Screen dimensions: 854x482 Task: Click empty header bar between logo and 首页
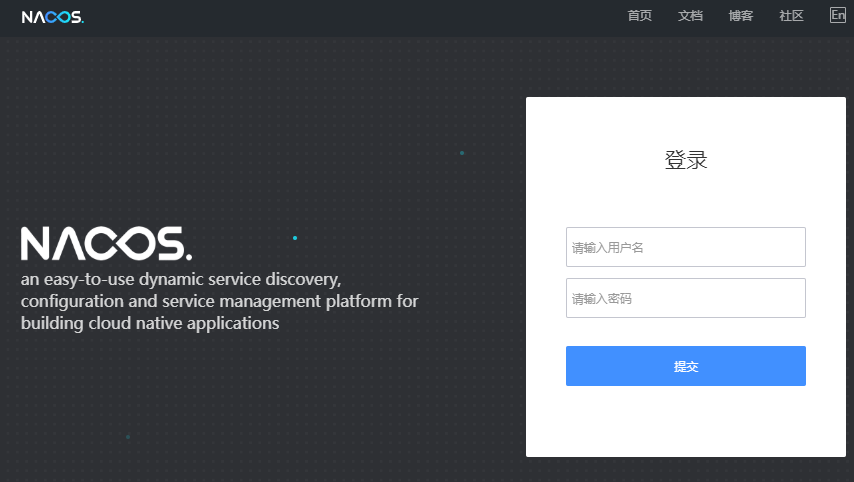point(350,16)
